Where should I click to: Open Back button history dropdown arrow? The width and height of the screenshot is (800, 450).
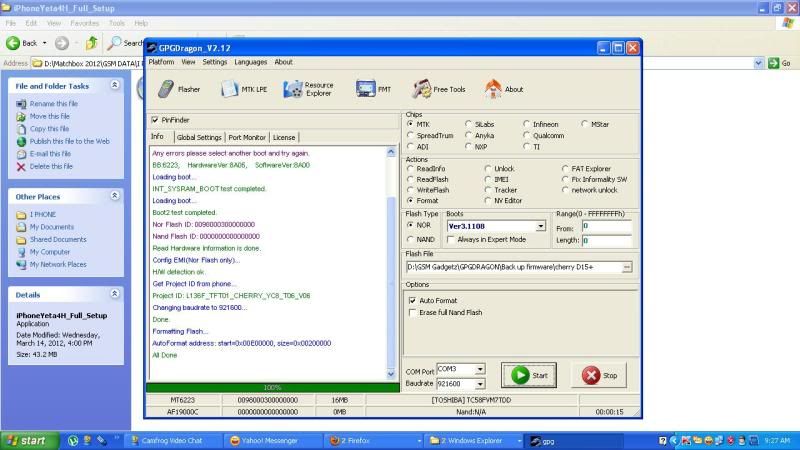(44, 43)
